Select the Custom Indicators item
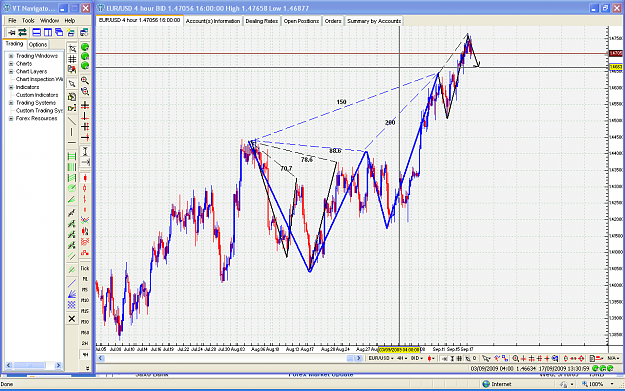Viewport: 625px width, 391px height. (37, 95)
